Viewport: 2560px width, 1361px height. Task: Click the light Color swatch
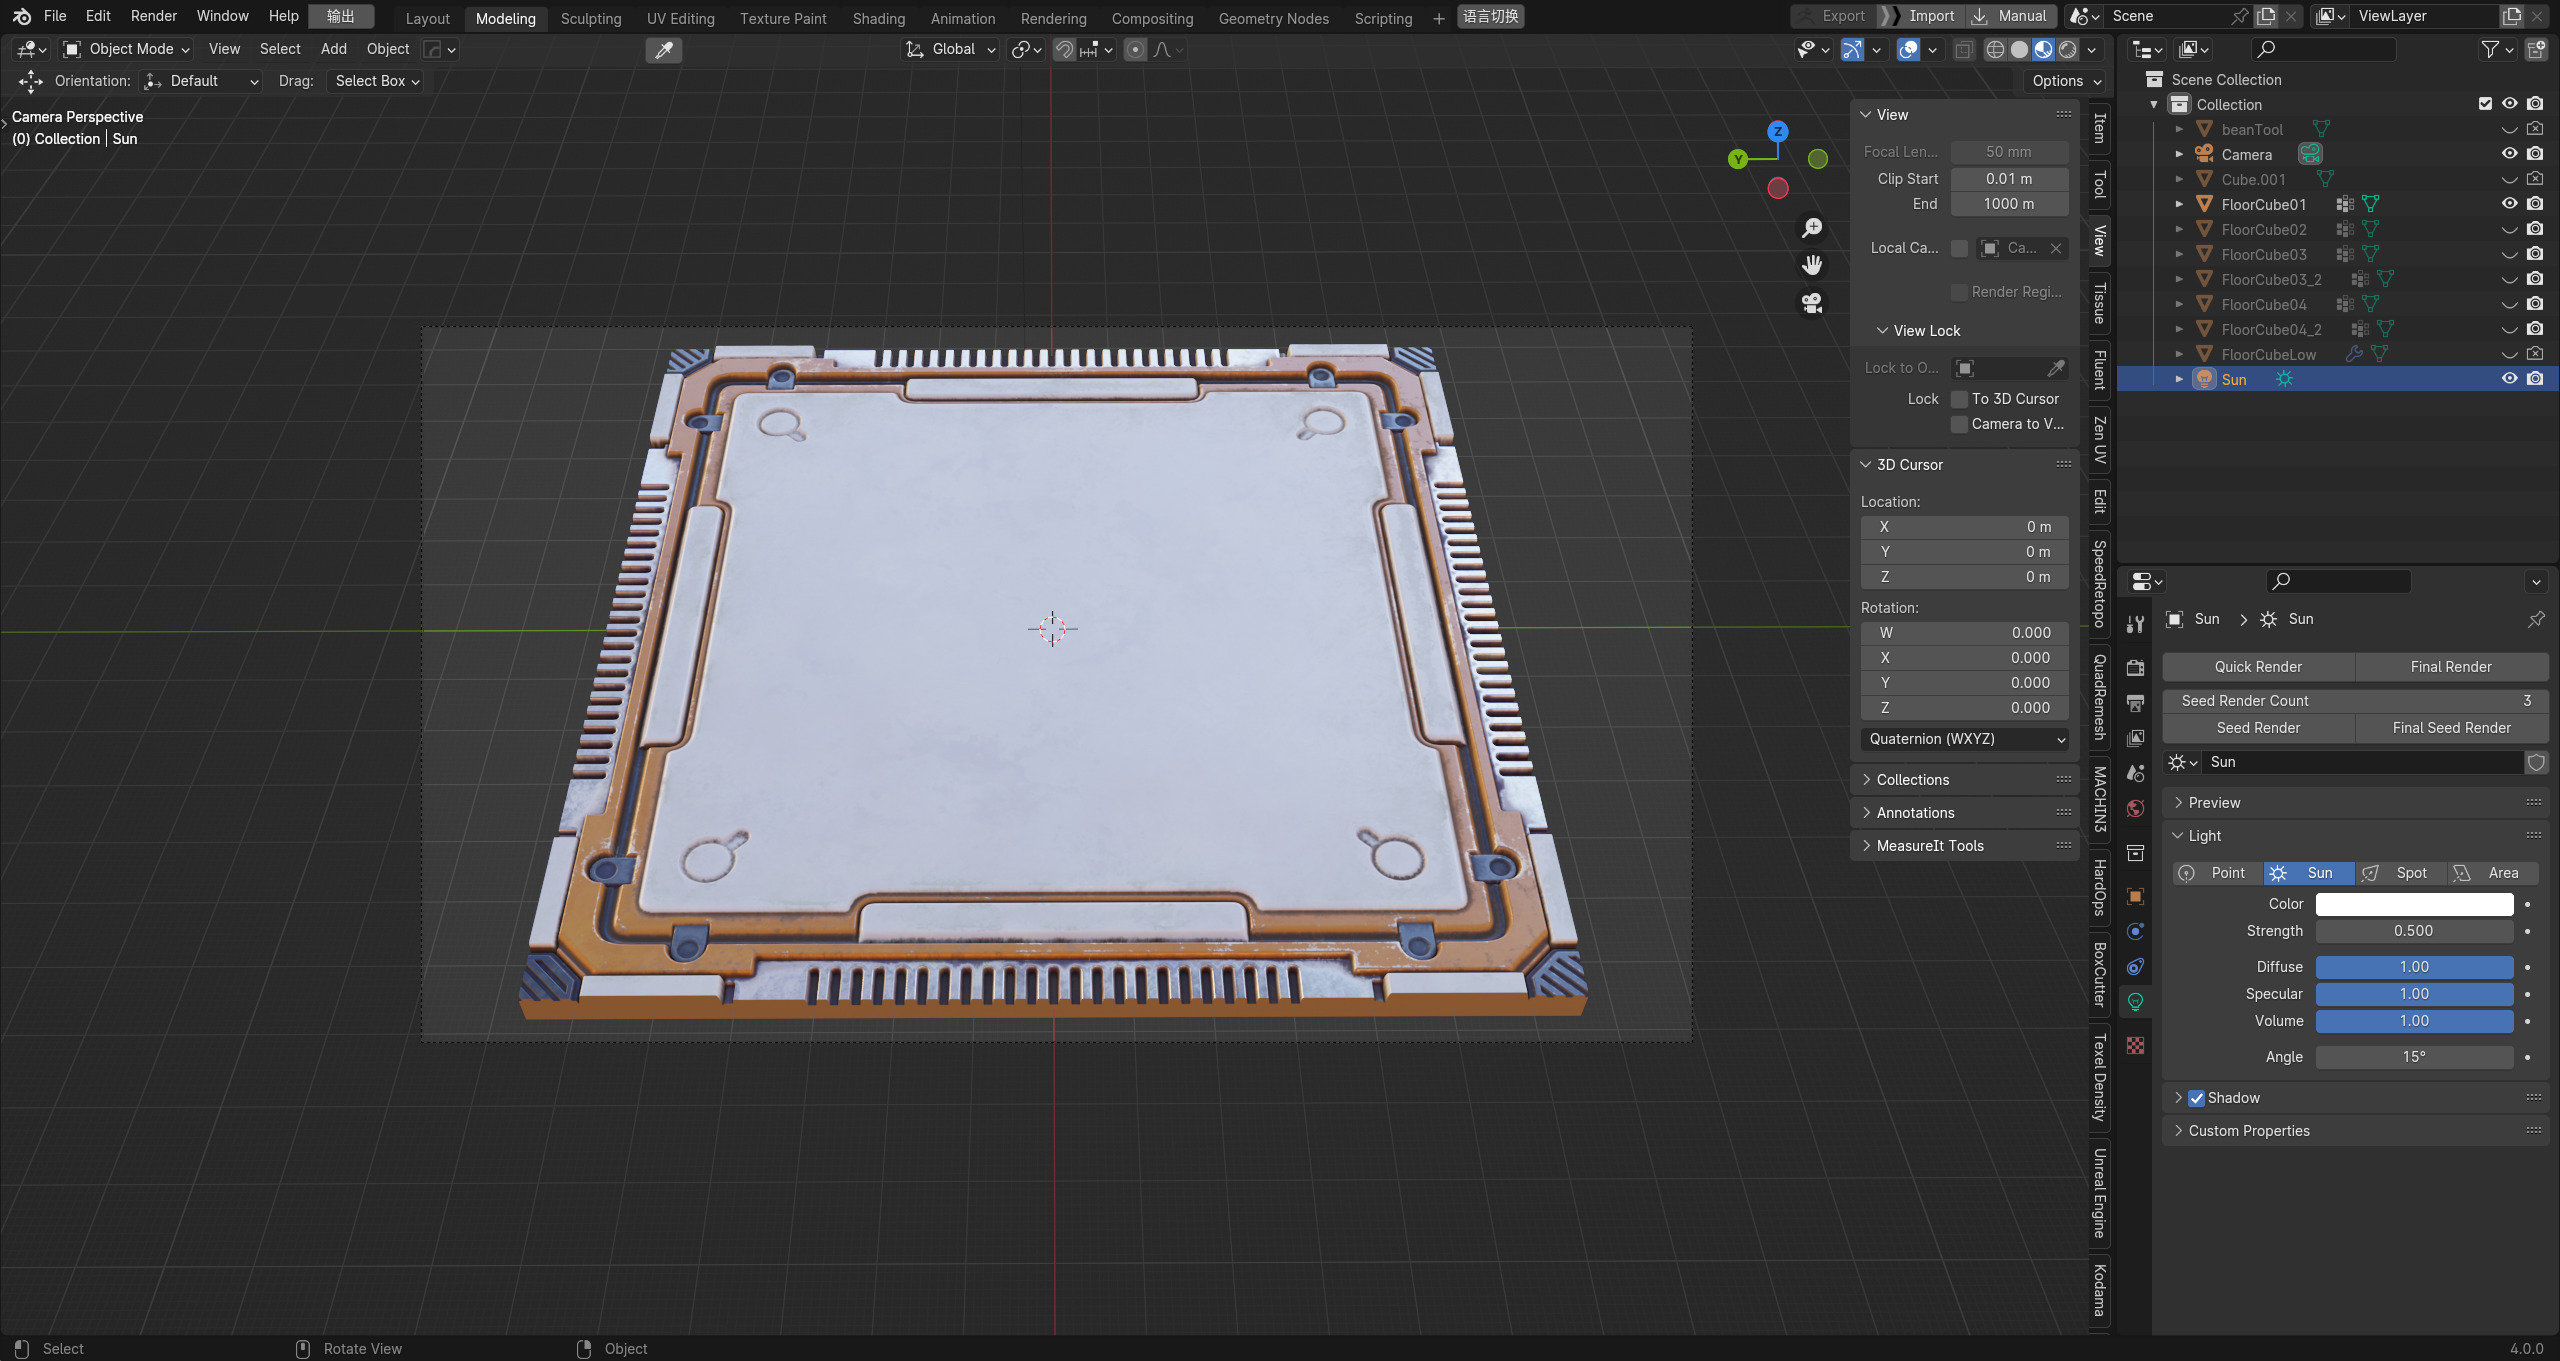(x=2413, y=904)
